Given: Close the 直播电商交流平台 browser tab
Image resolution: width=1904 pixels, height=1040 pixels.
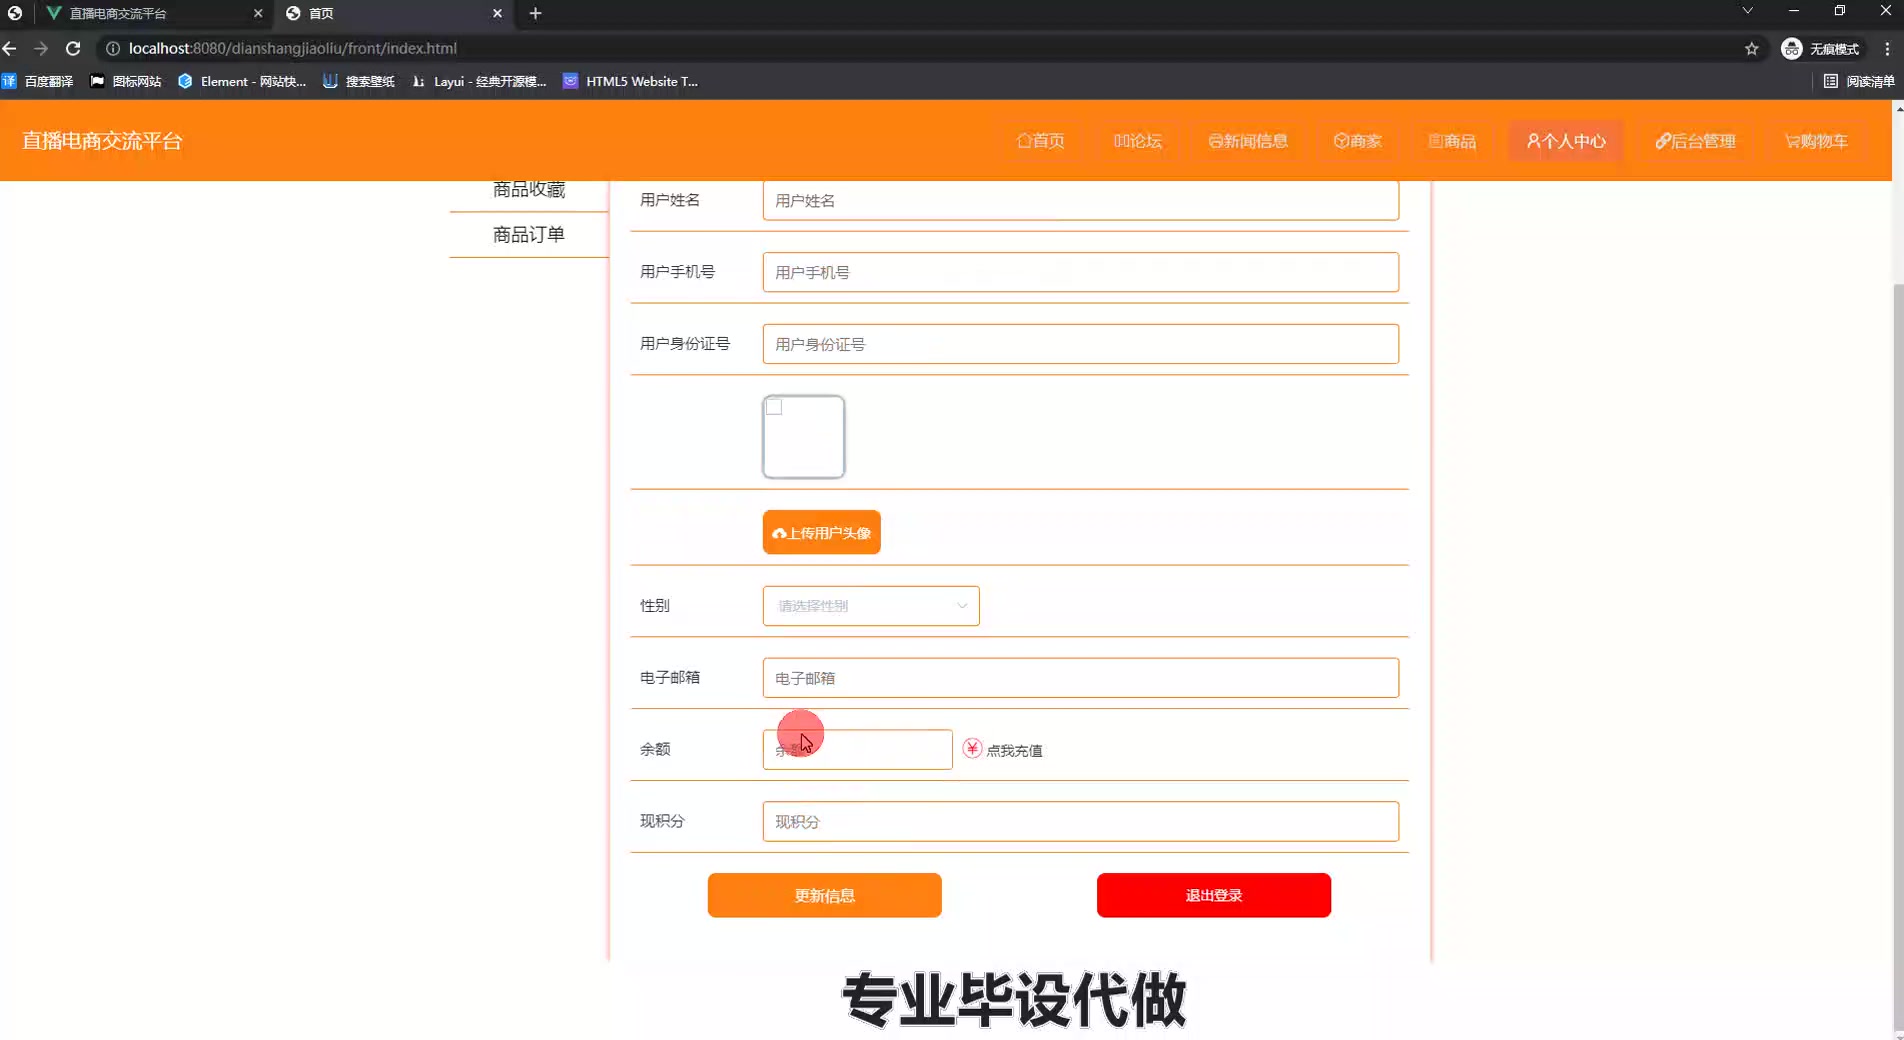Looking at the screenshot, I should (x=257, y=13).
